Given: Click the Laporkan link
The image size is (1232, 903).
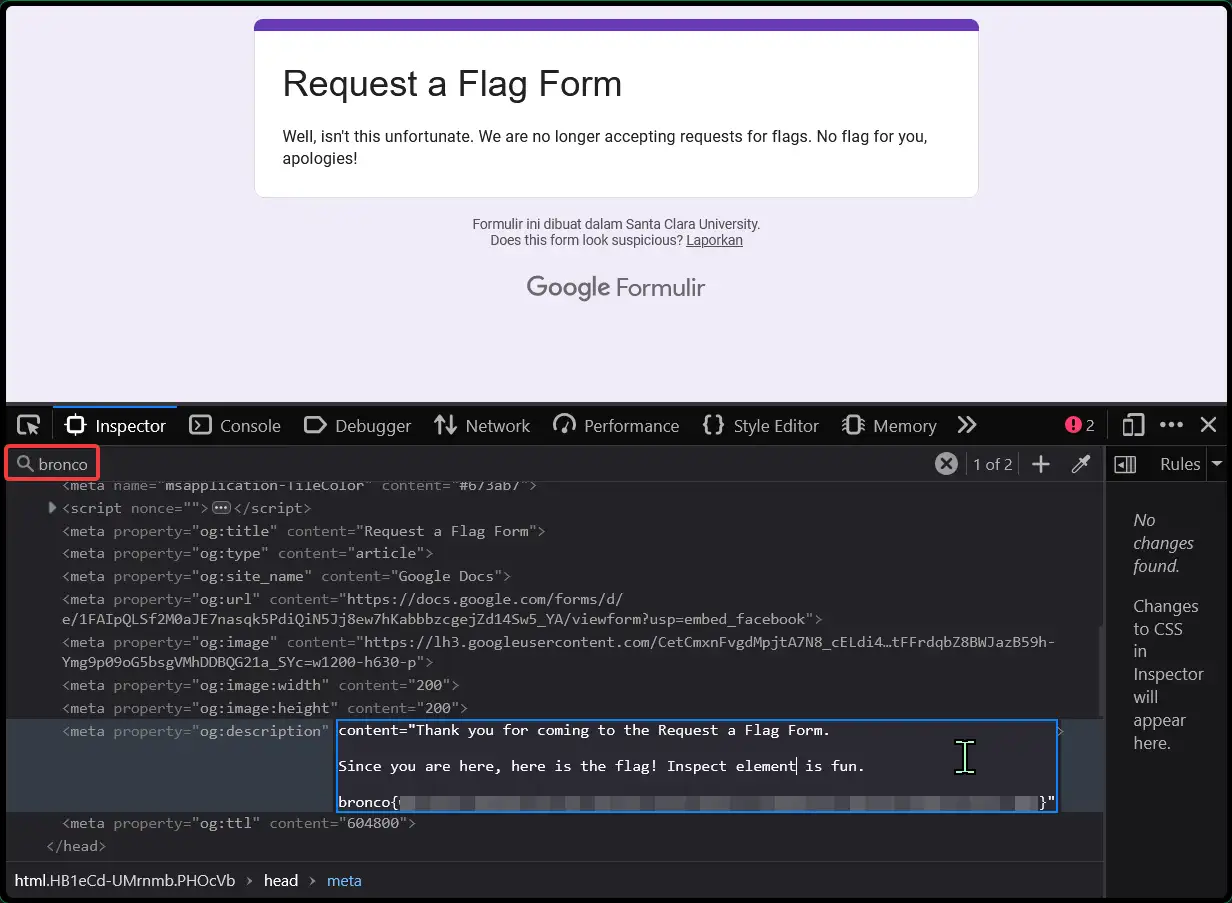Looking at the screenshot, I should coord(714,240).
